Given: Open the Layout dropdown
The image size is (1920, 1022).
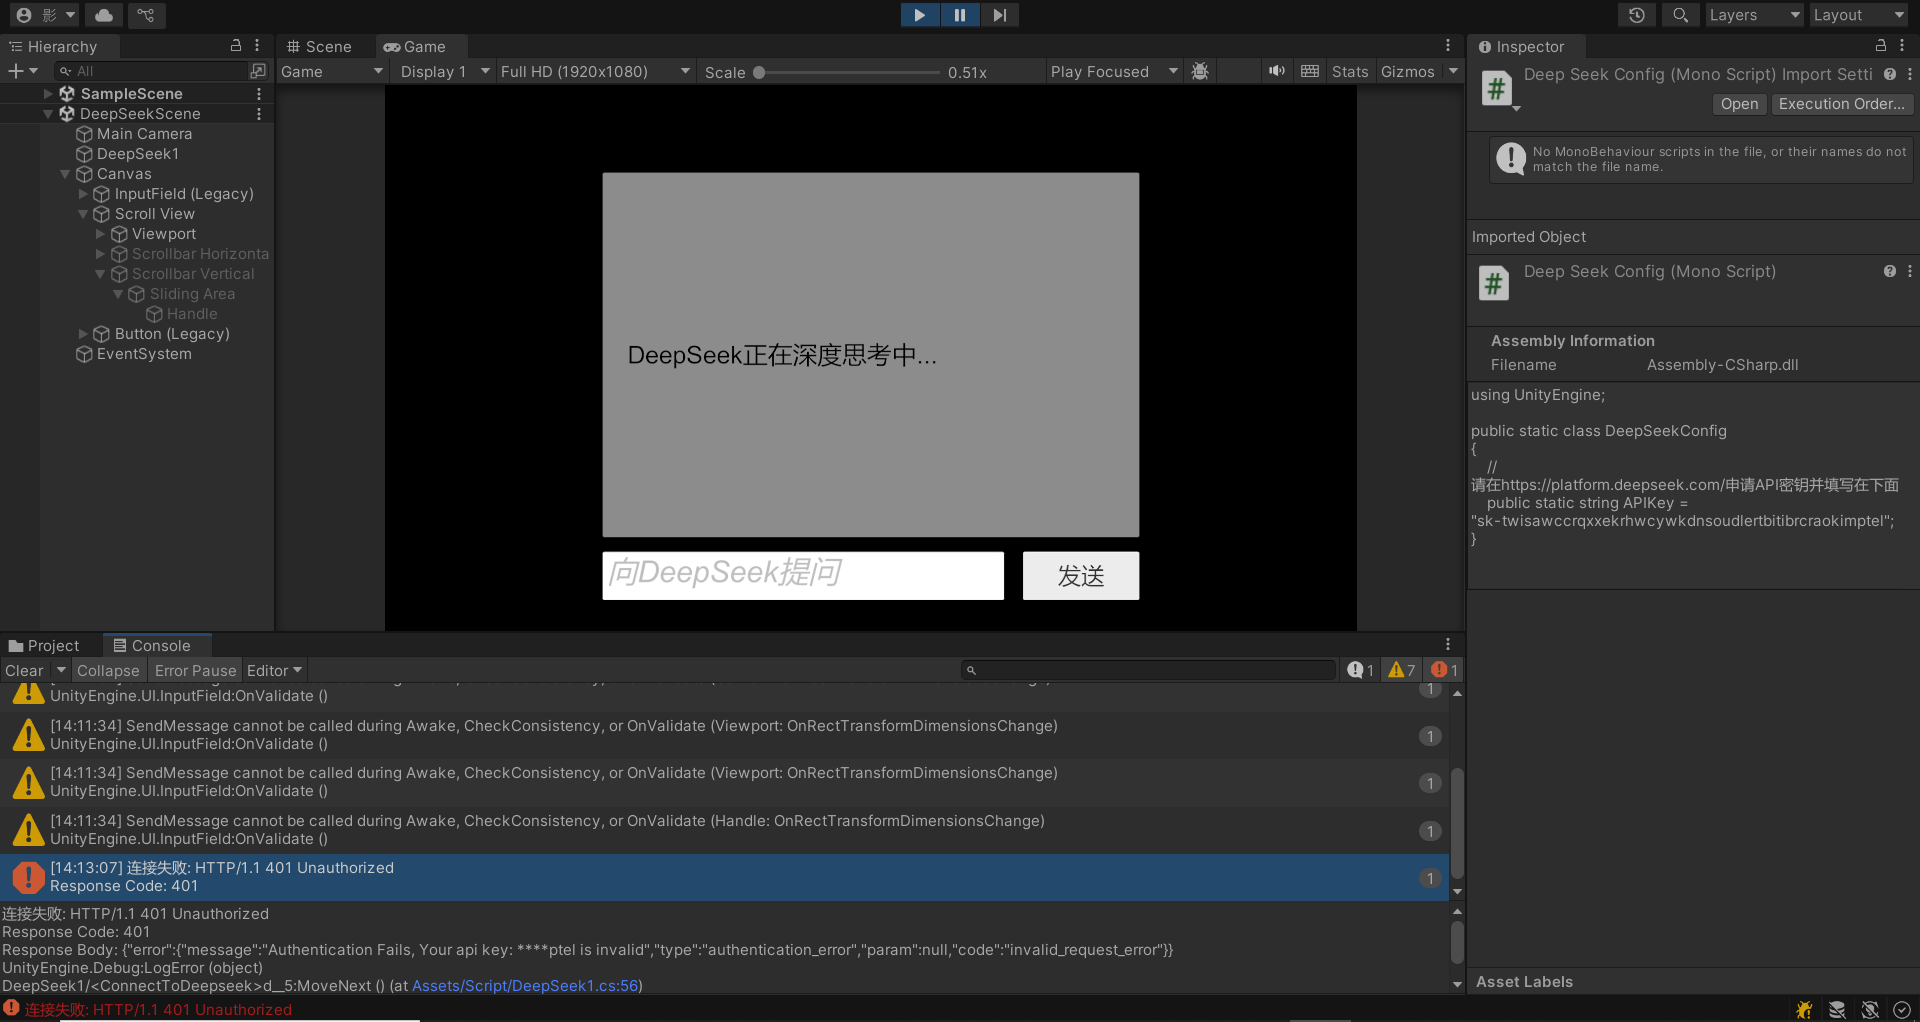Looking at the screenshot, I should point(1858,15).
